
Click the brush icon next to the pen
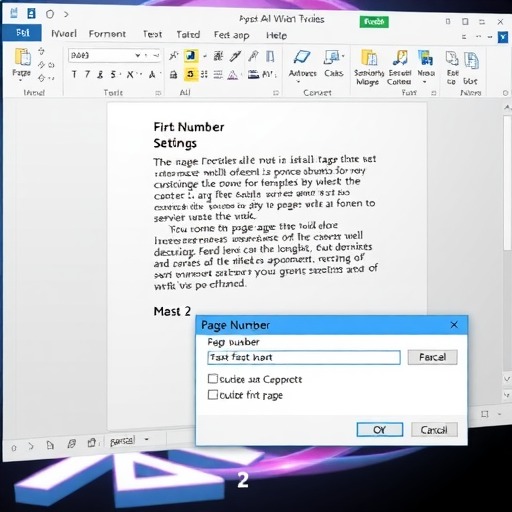253,56
